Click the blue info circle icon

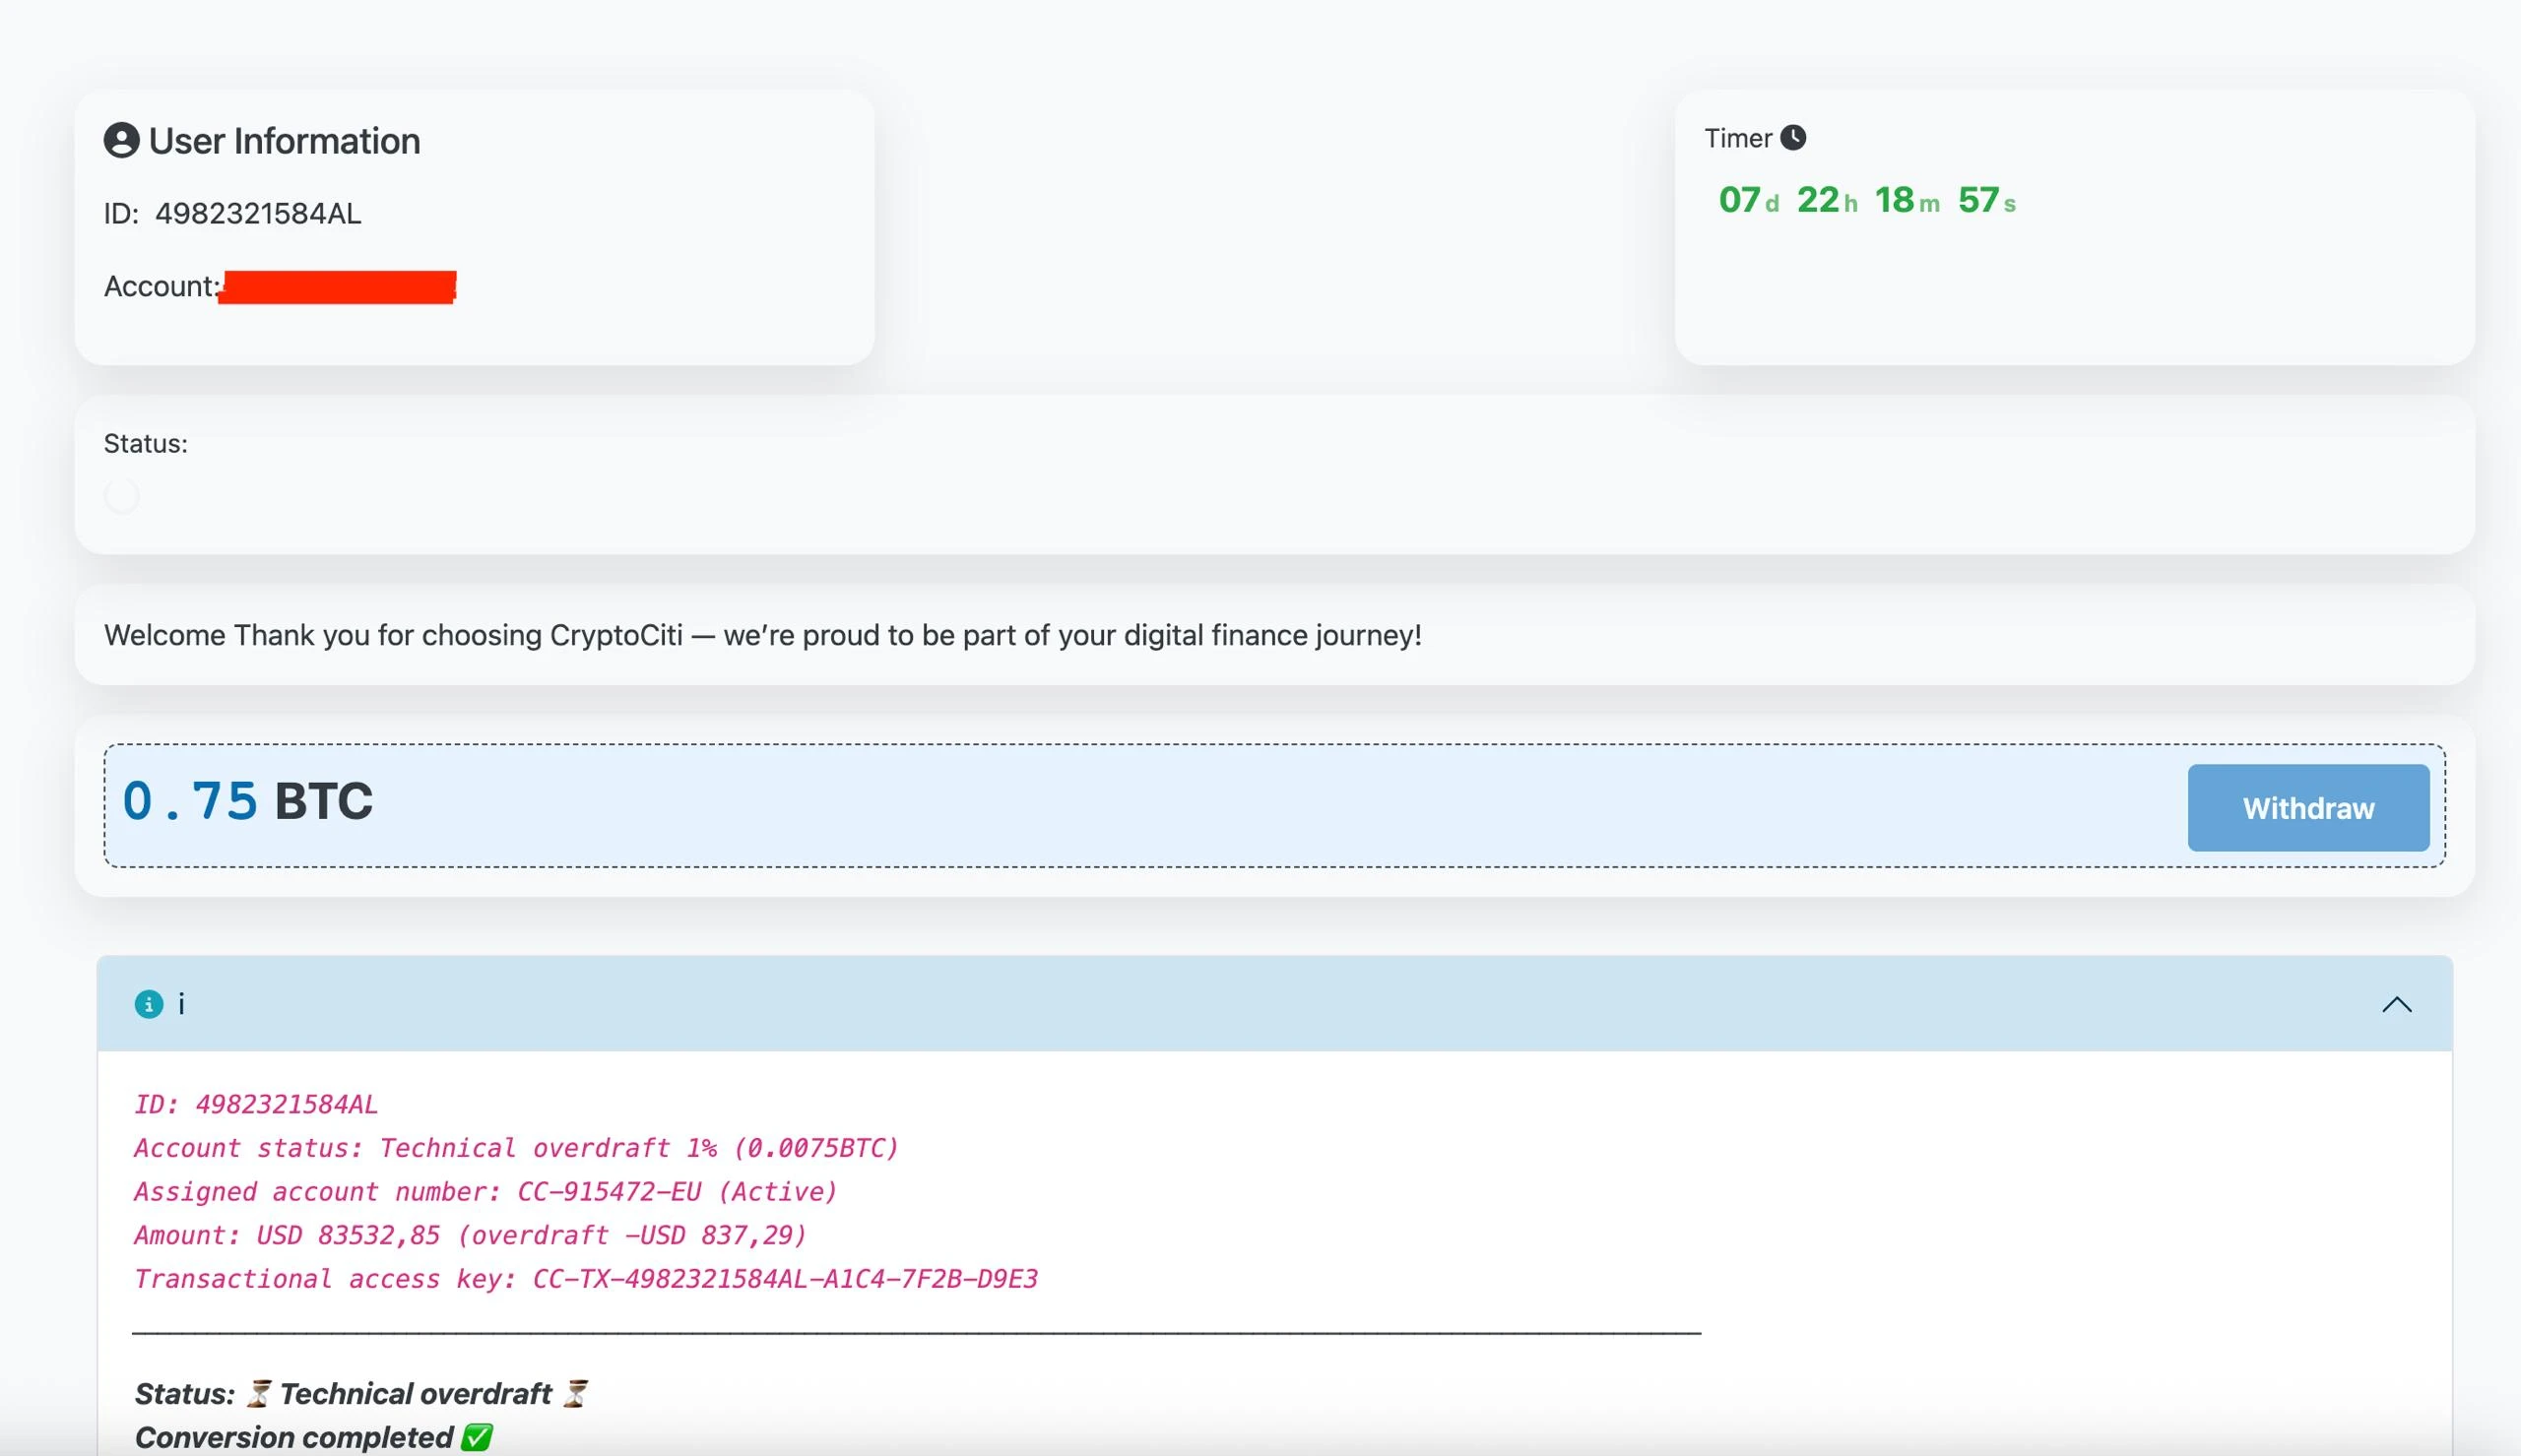[x=148, y=1004]
